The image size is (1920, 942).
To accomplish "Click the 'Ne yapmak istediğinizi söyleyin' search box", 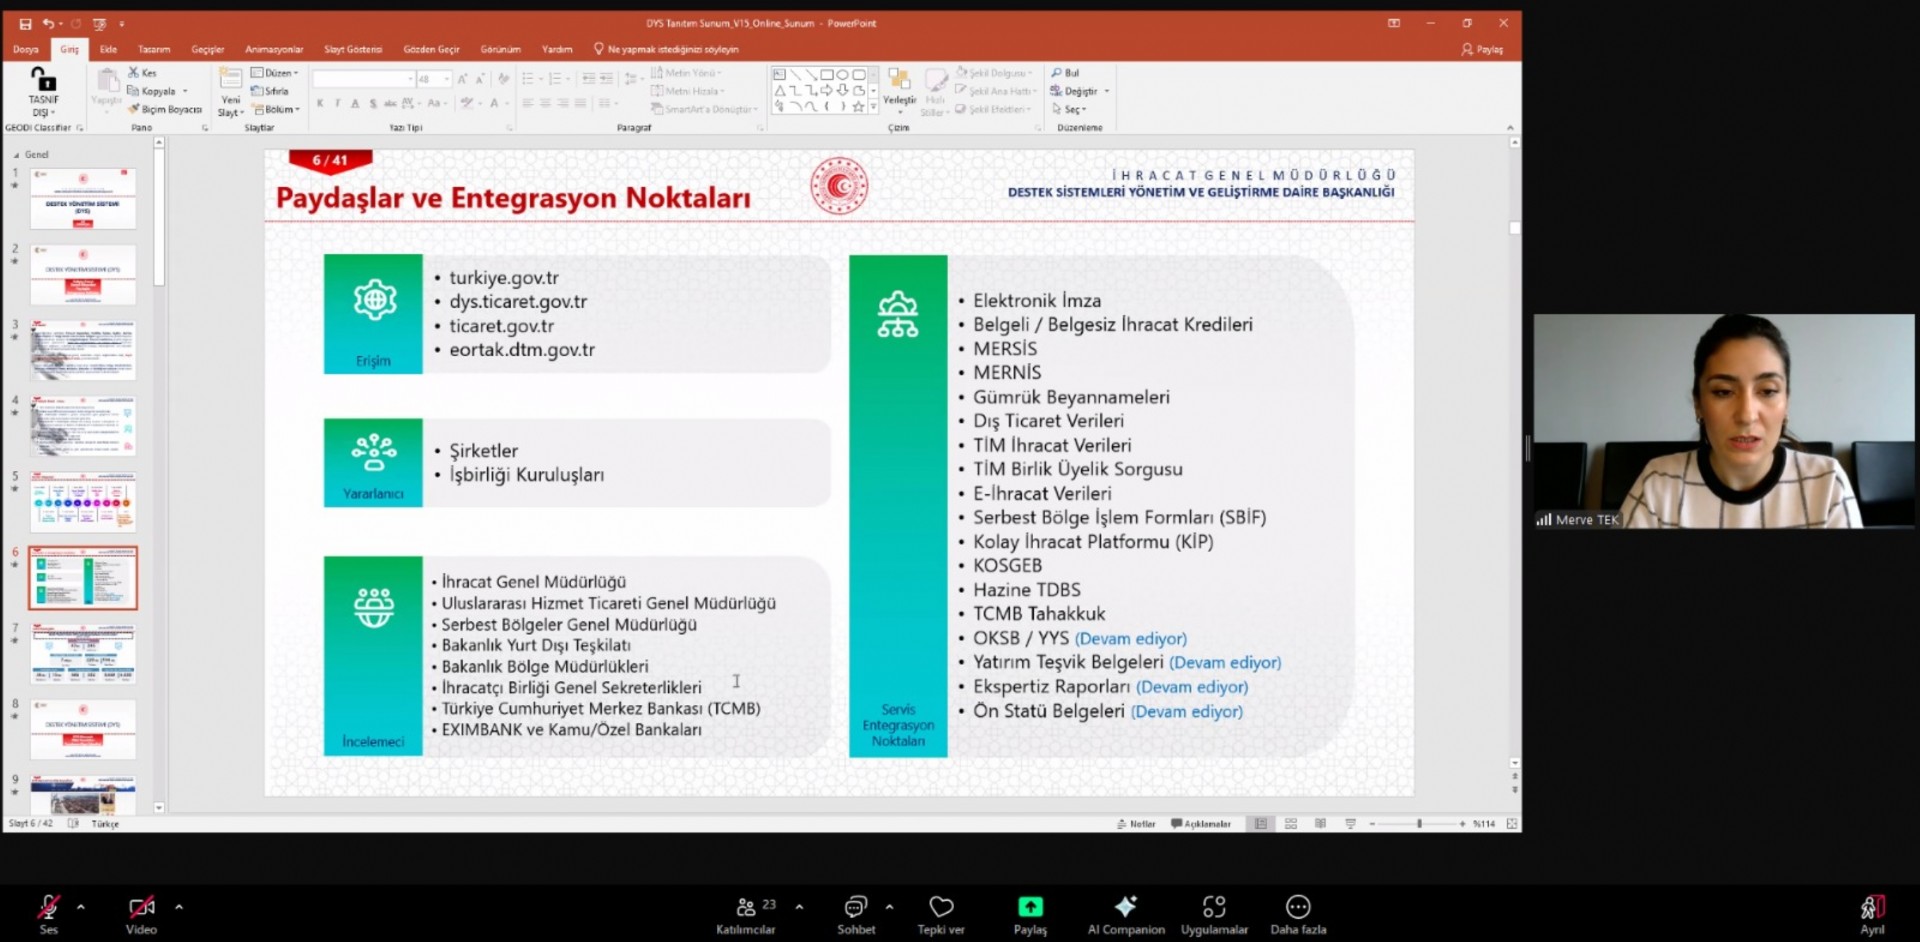I will tap(667, 49).
